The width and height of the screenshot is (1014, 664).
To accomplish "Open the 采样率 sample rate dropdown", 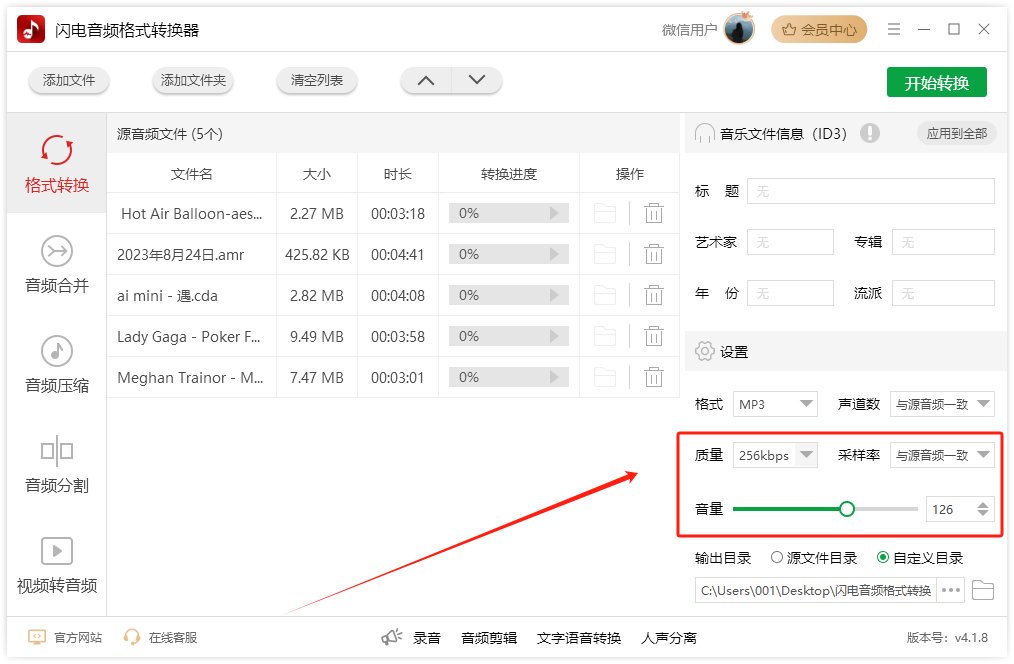I will click(941, 455).
